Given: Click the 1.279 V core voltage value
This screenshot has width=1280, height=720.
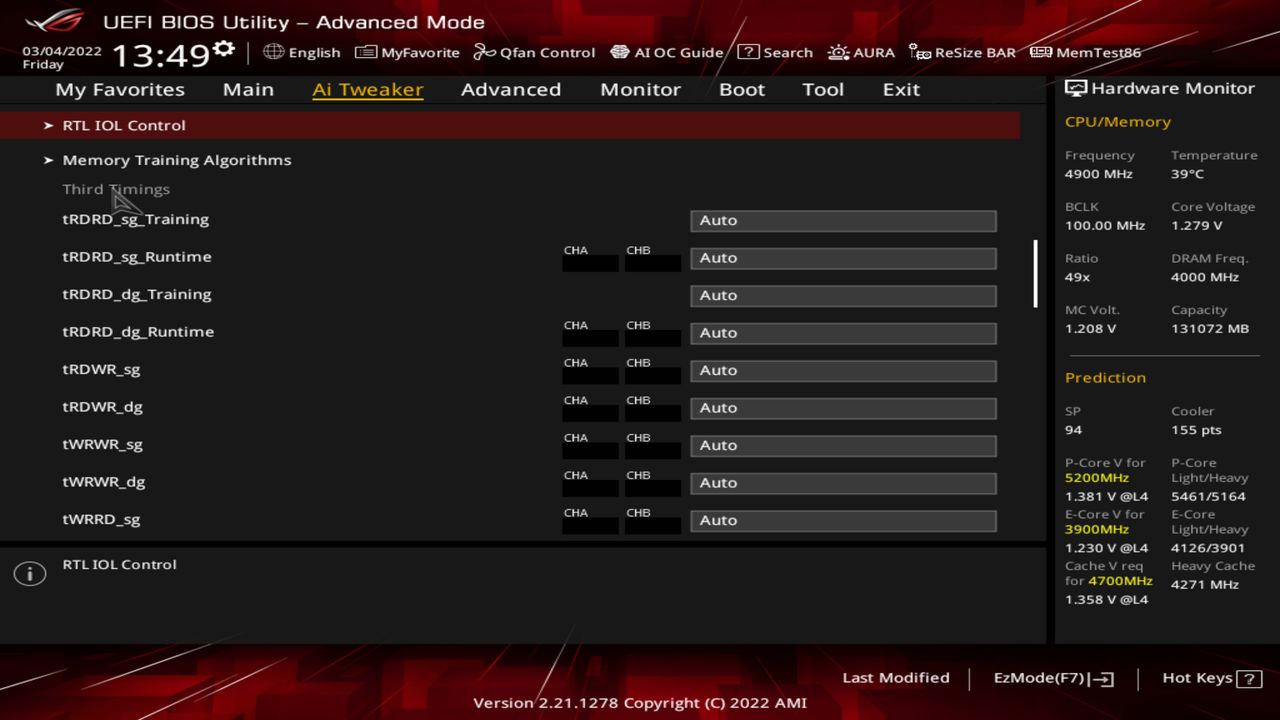Looking at the screenshot, I should 1197,226.
